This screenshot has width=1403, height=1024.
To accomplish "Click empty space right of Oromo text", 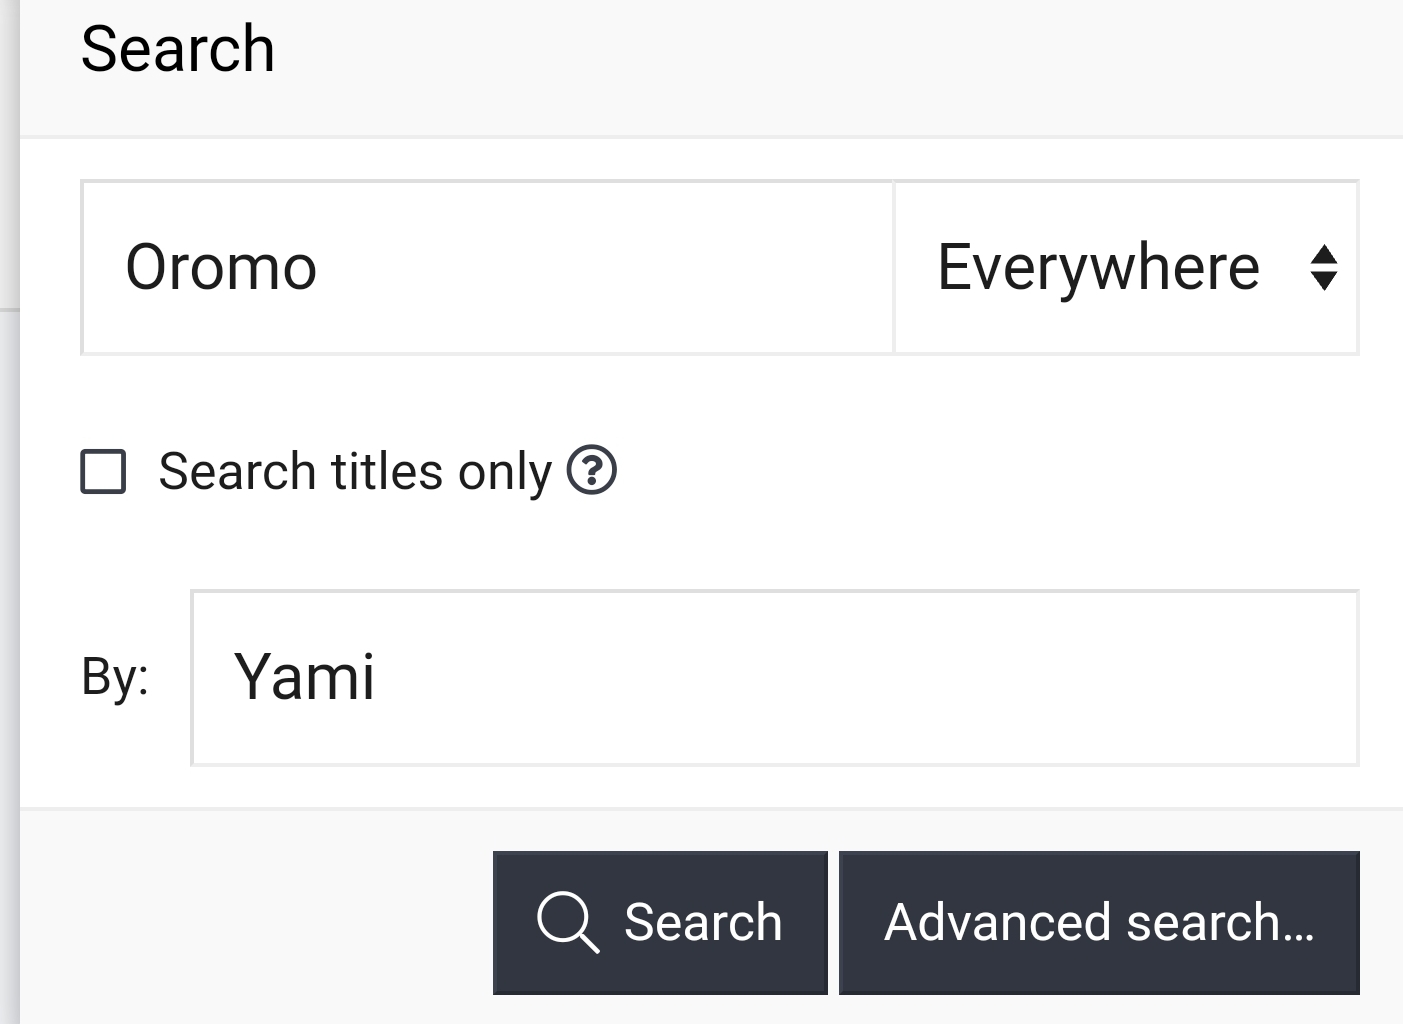I will coord(600,268).
